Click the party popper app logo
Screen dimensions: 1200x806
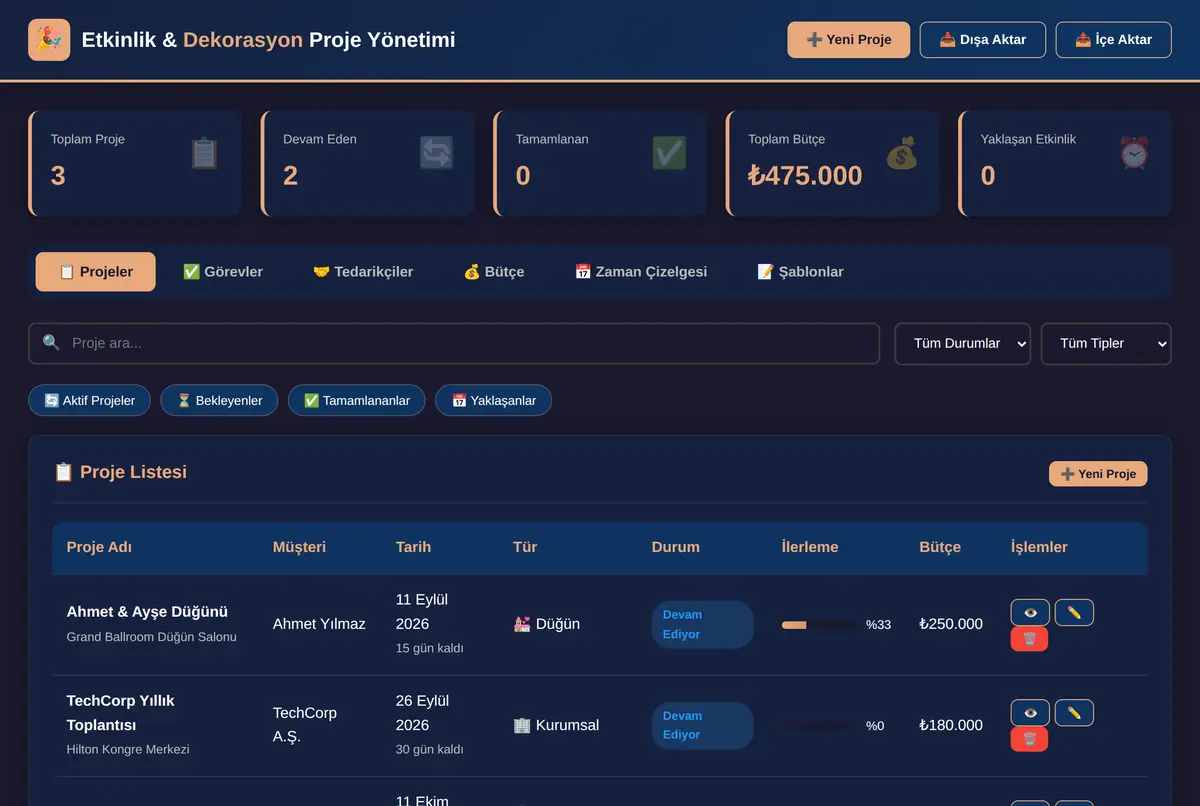[x=49, y=40]
